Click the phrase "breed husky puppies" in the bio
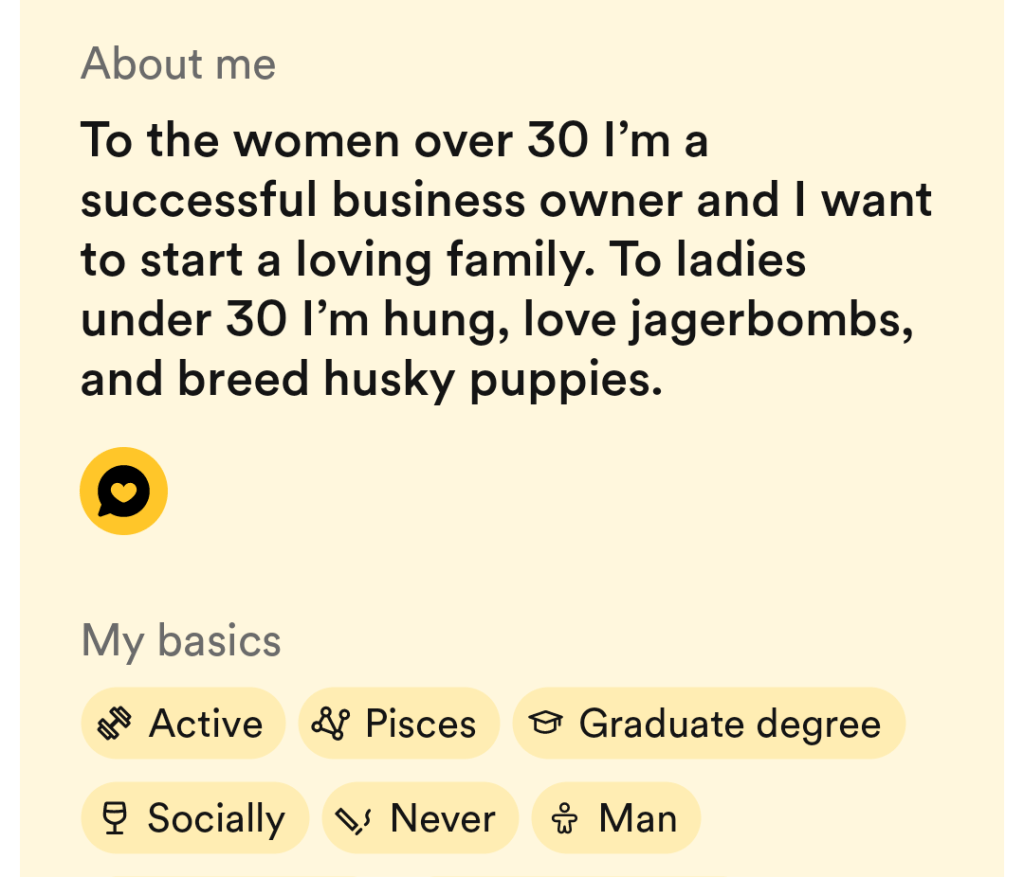The width and height of the screenshot is (1024, 877). click(420, 381)
